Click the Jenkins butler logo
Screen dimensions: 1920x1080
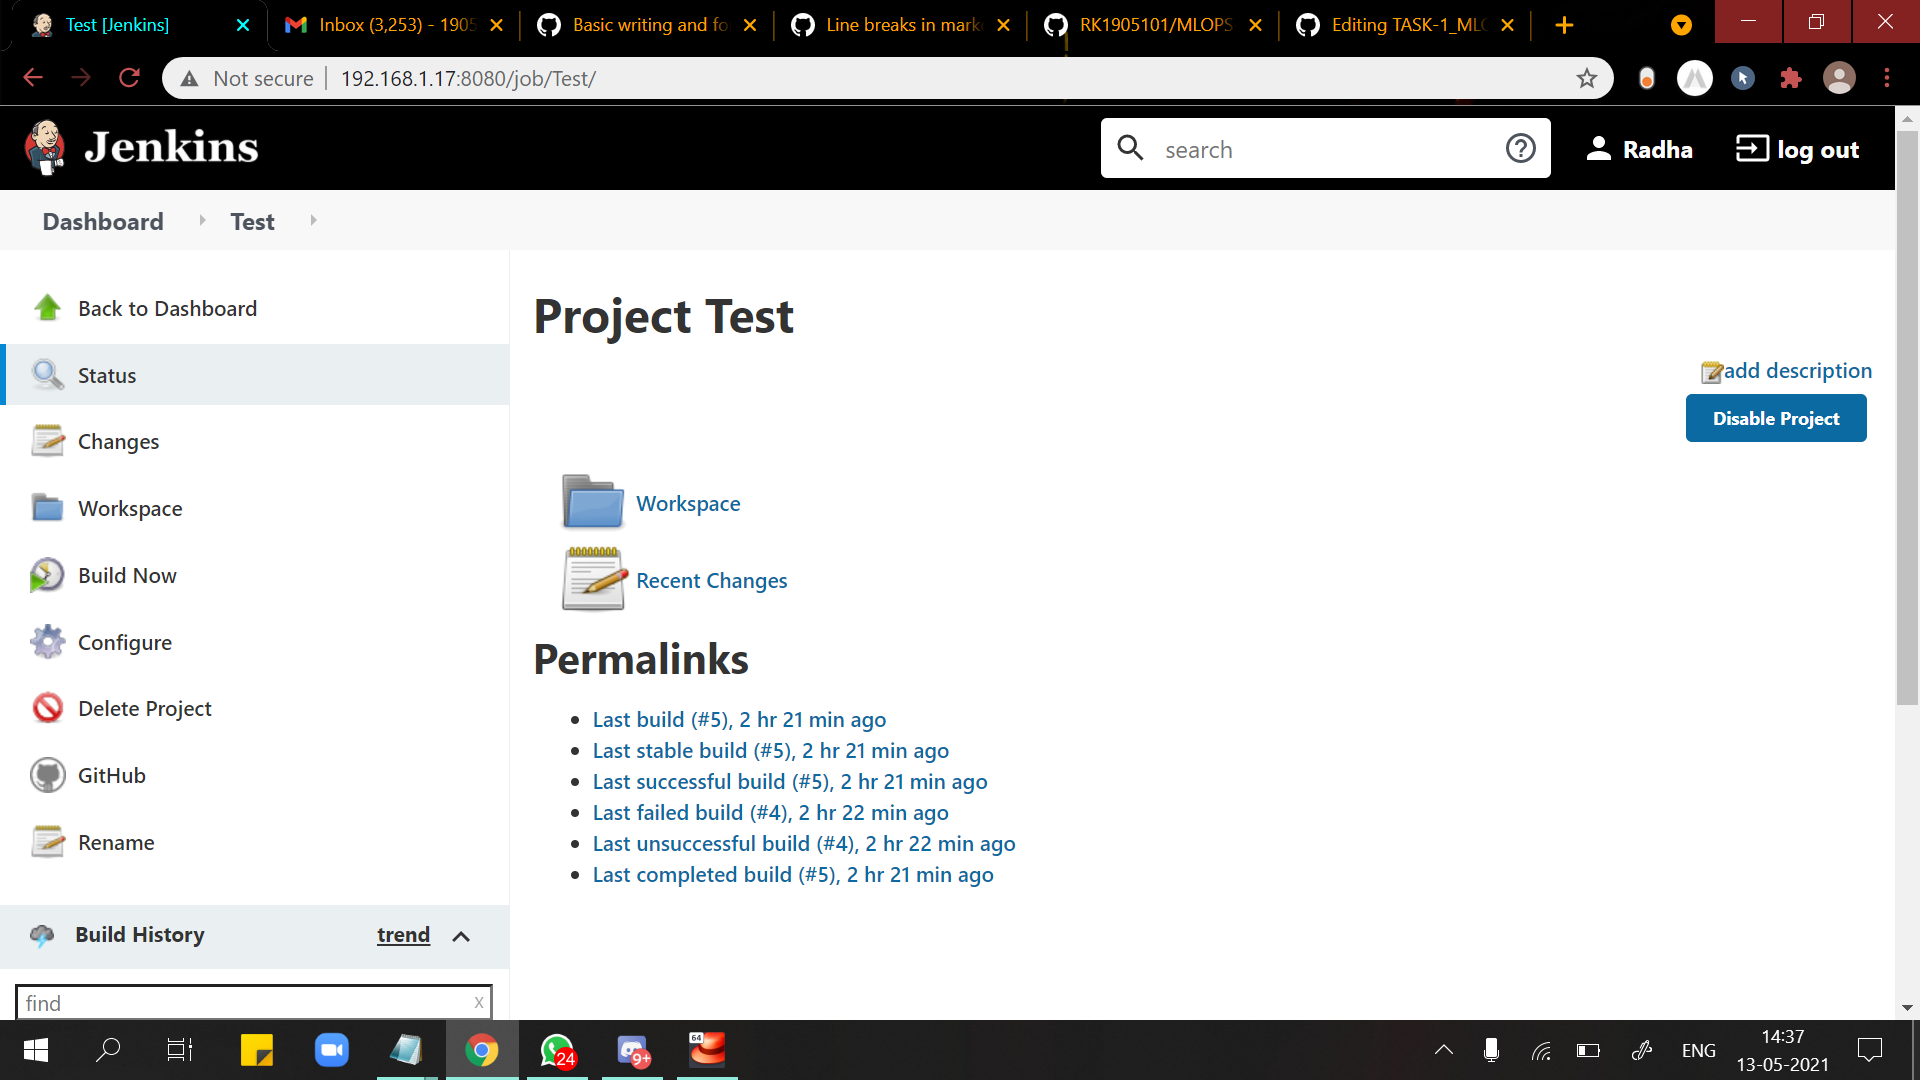click(x=45, y=148)
